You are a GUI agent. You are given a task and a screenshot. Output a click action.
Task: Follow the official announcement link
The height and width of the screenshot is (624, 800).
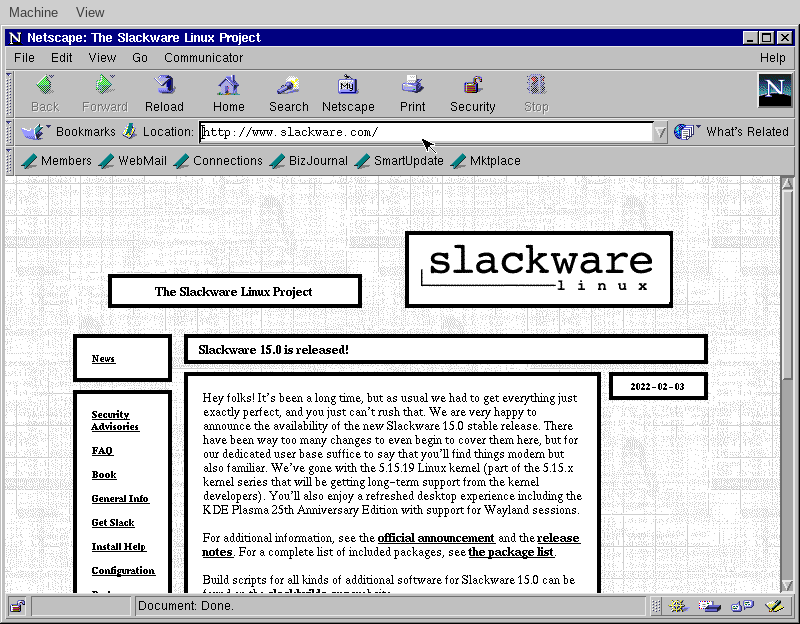tap(436, 538)
